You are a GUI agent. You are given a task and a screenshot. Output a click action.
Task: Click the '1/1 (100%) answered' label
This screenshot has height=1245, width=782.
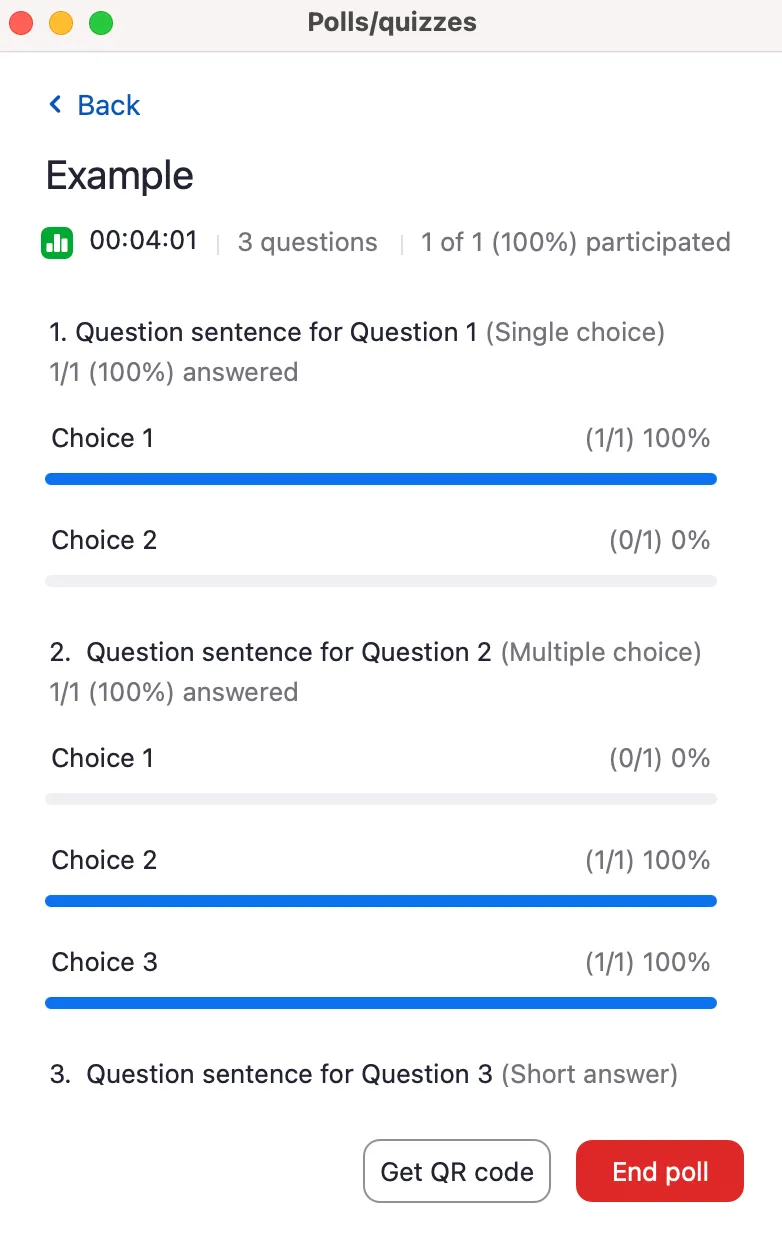pyautogui.click(x=171, y=372)
